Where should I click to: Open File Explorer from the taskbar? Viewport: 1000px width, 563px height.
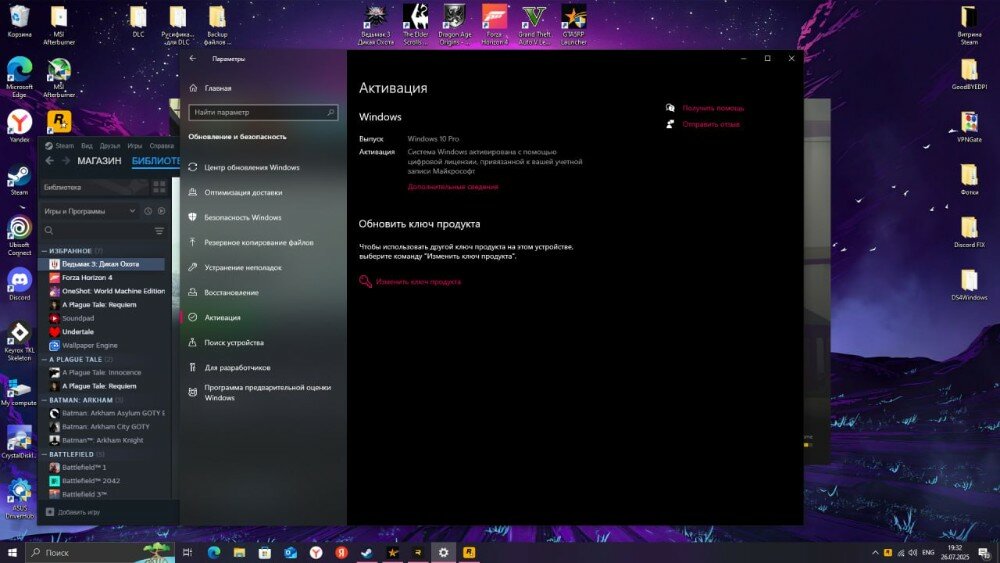tap(239, 552)
